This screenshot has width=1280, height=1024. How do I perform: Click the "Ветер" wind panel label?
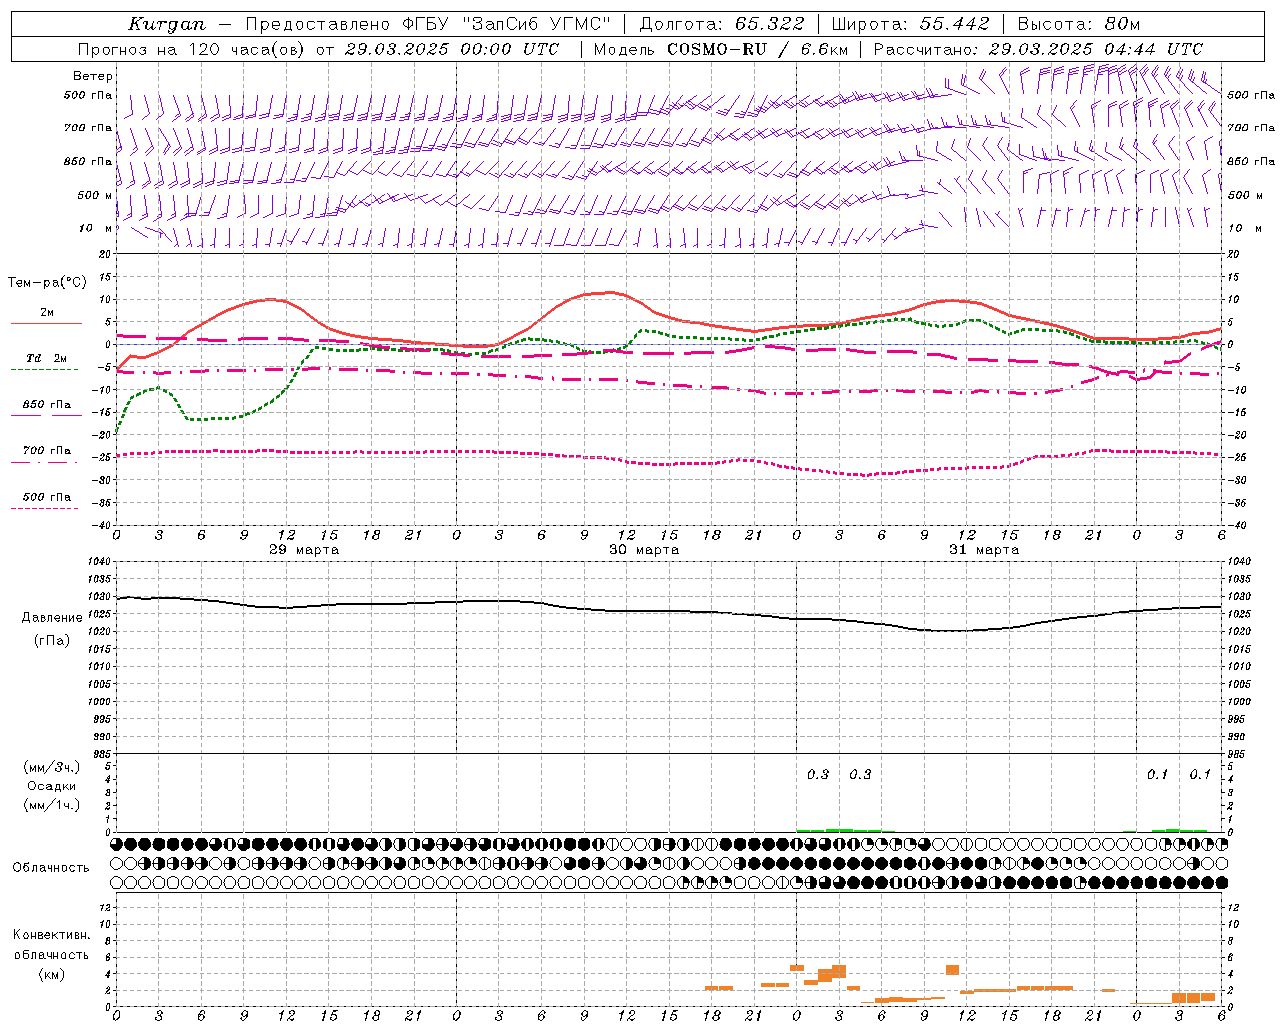point(93,76)
